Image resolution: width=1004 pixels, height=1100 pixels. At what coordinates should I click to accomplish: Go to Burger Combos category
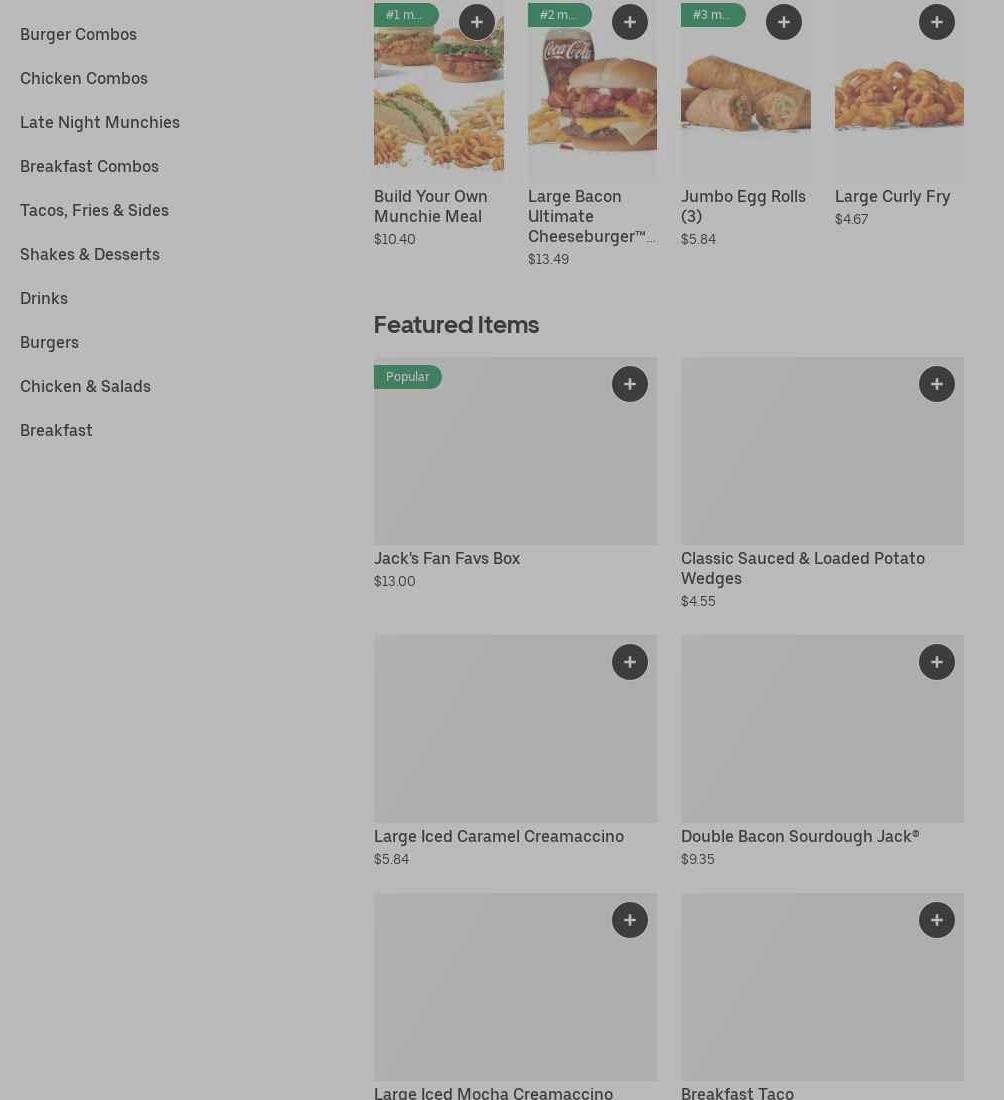click(78, 34)
